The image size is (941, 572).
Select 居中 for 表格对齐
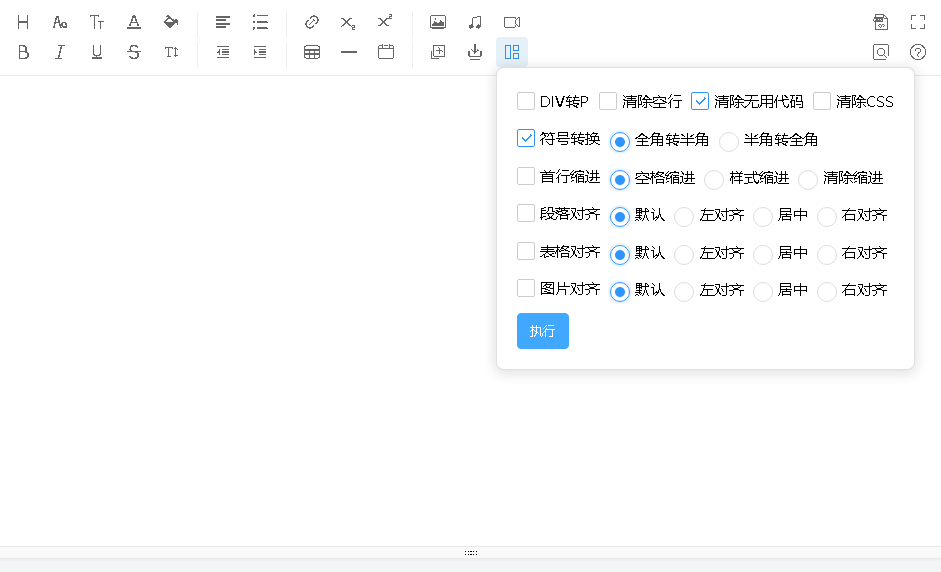coord(762,254)
